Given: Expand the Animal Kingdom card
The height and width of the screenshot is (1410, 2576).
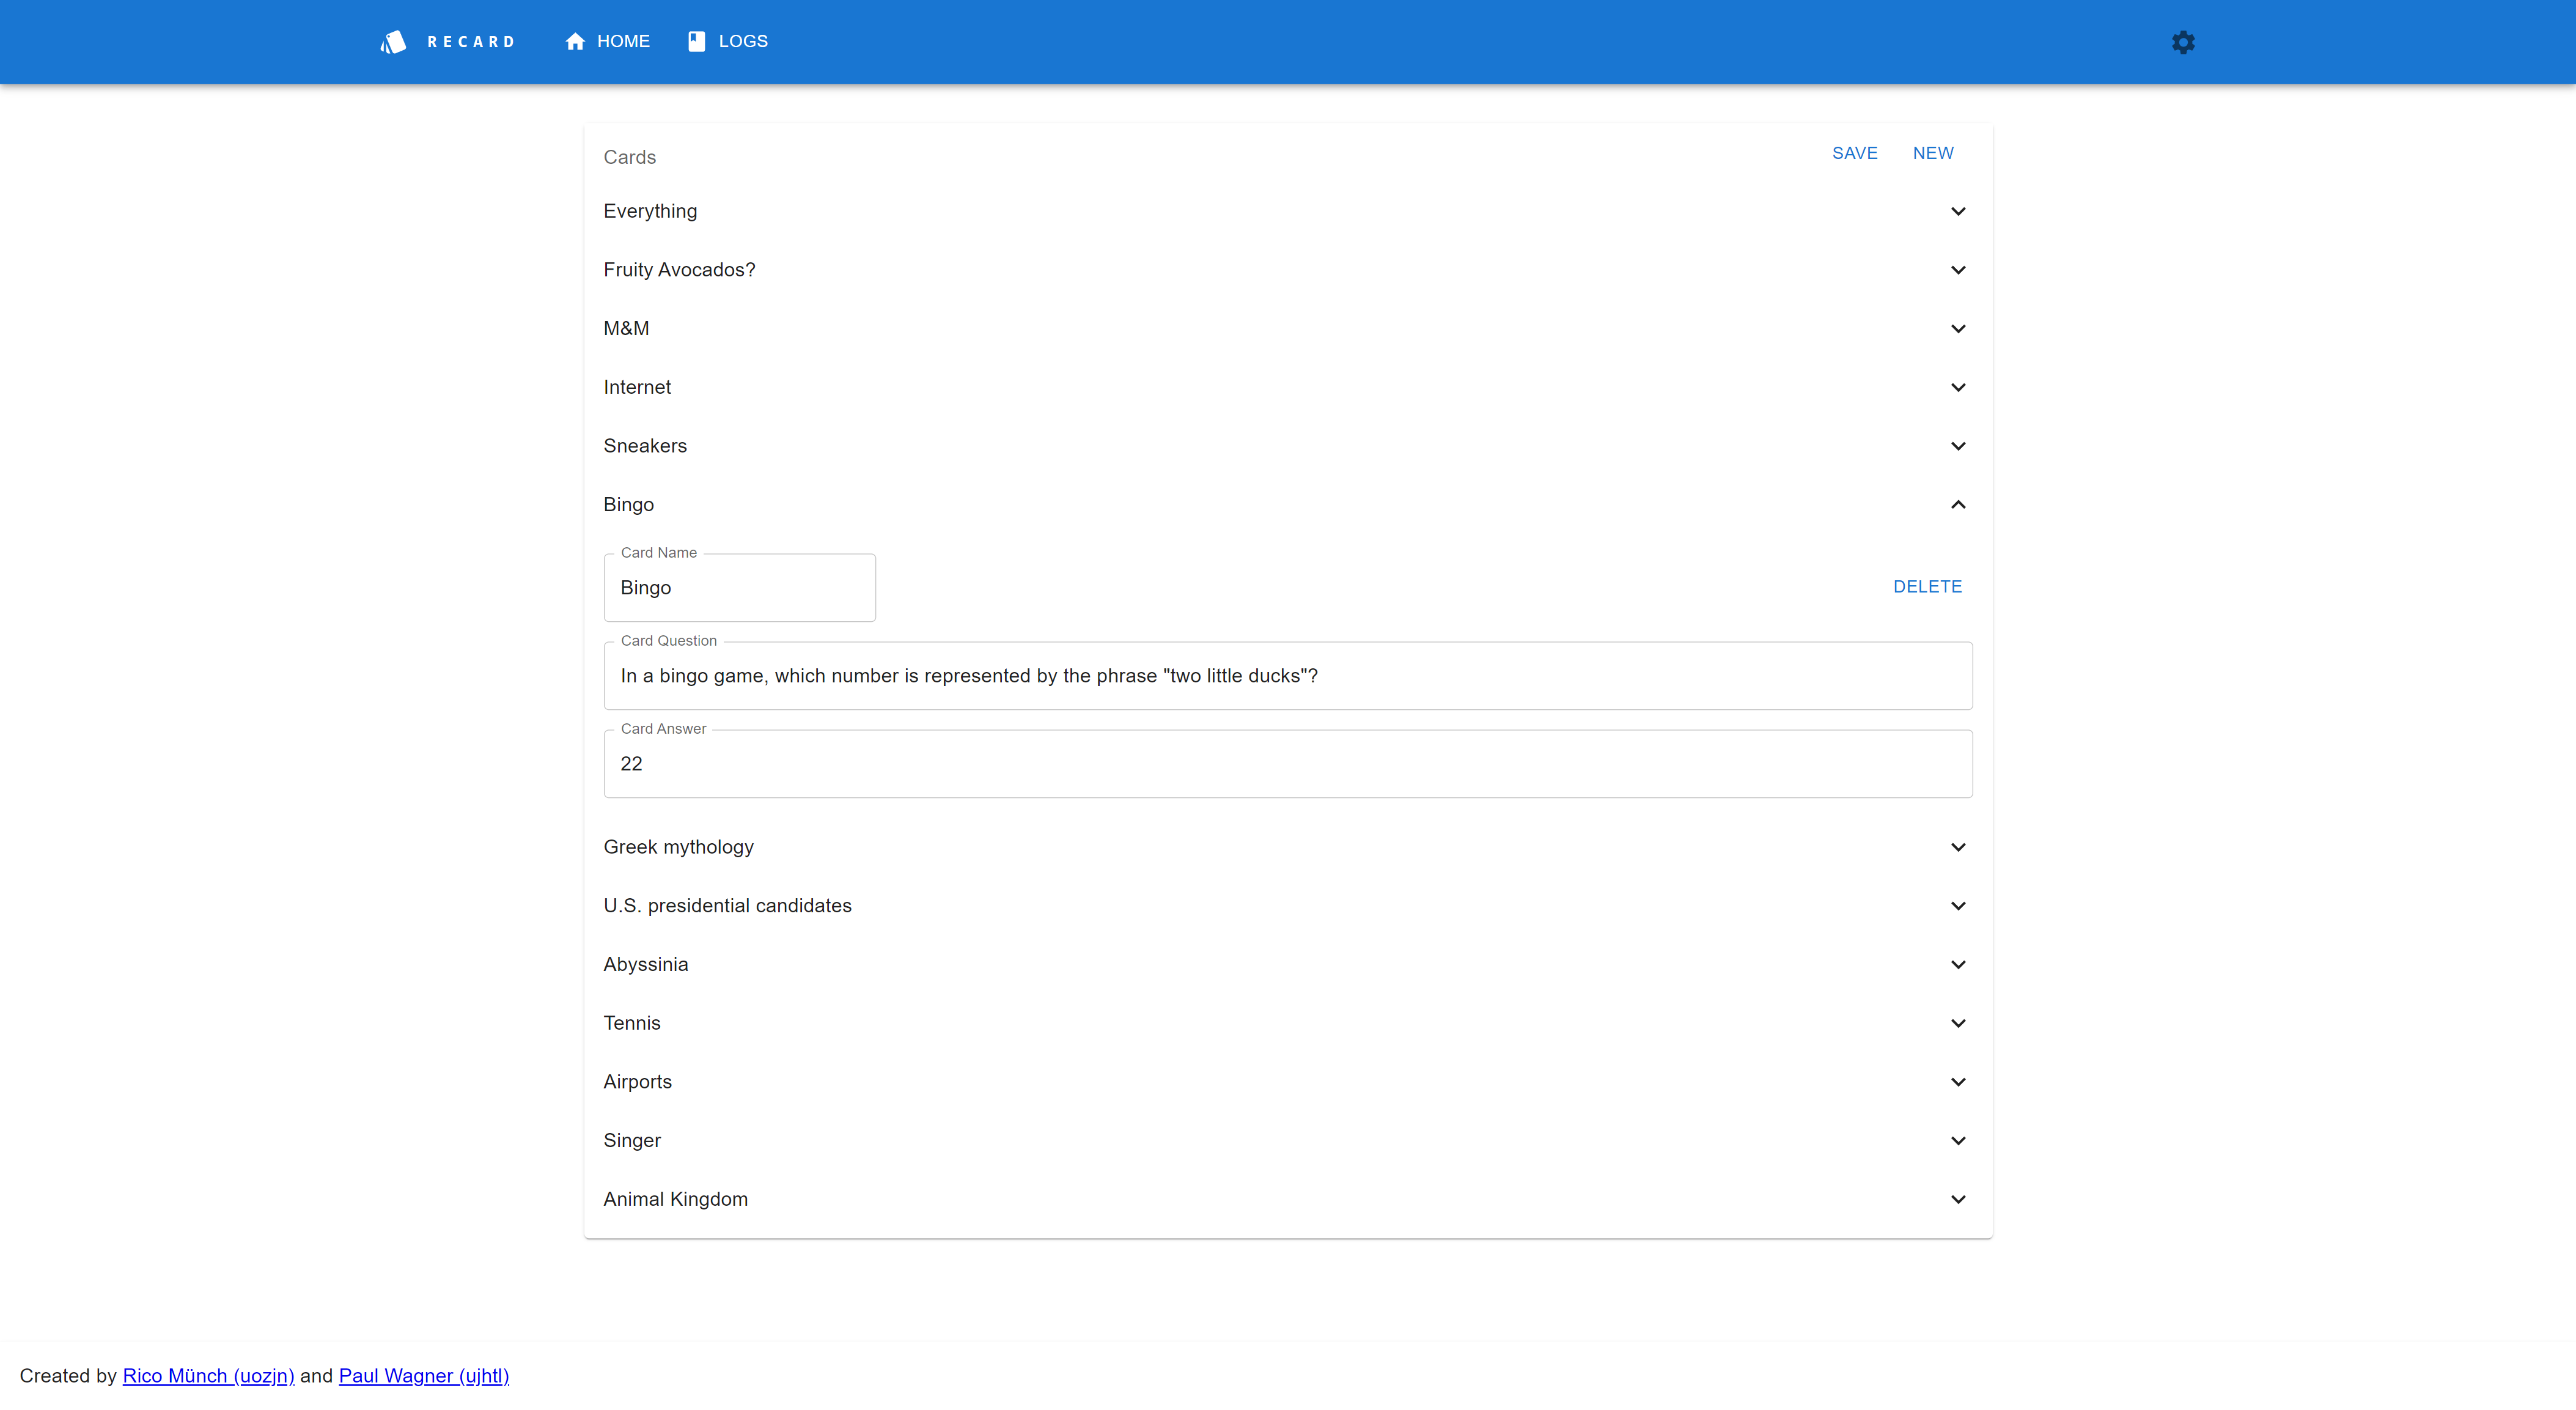Looking at the screenshot, I should pyautogui.click(x=1958, y=1199).
